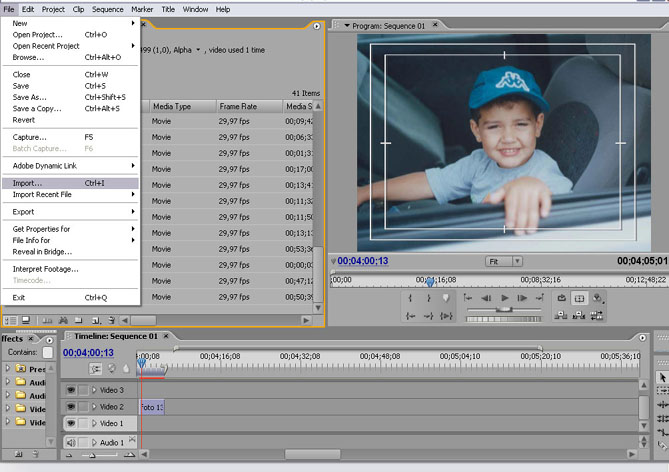The height and width of the screenshot is (472, 669).
Task: Toggle the Safe Margins button
Action: pyautogui.click(x=579, y=298)
